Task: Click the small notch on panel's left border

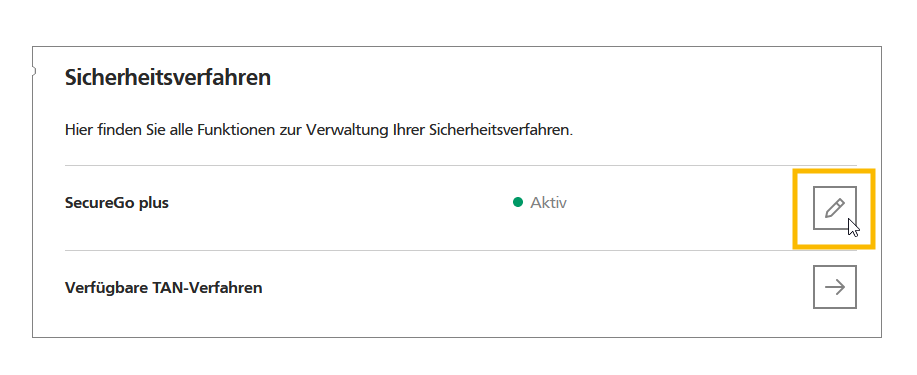Action: (34, 71)
